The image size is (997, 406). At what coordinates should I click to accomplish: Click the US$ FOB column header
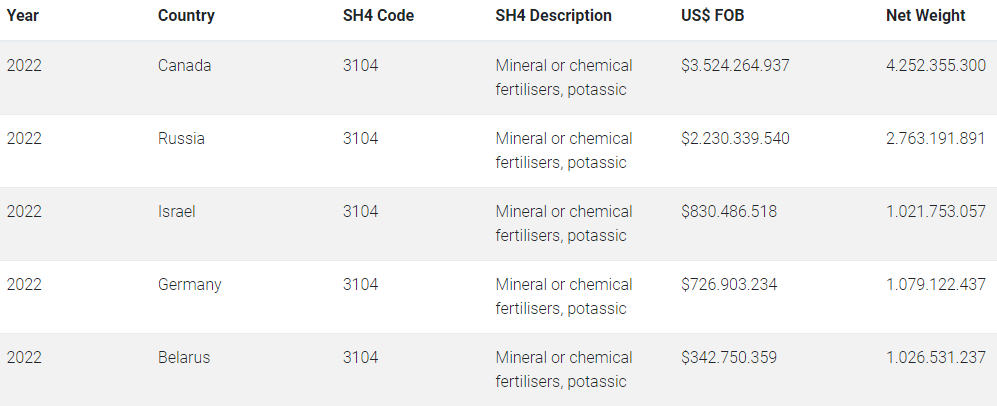712,16
